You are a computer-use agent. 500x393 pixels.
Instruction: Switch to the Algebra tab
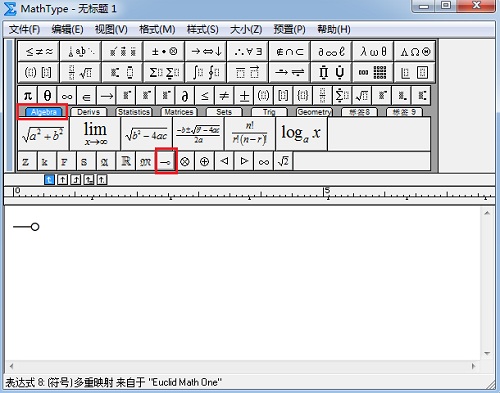[x=43, y=112]
